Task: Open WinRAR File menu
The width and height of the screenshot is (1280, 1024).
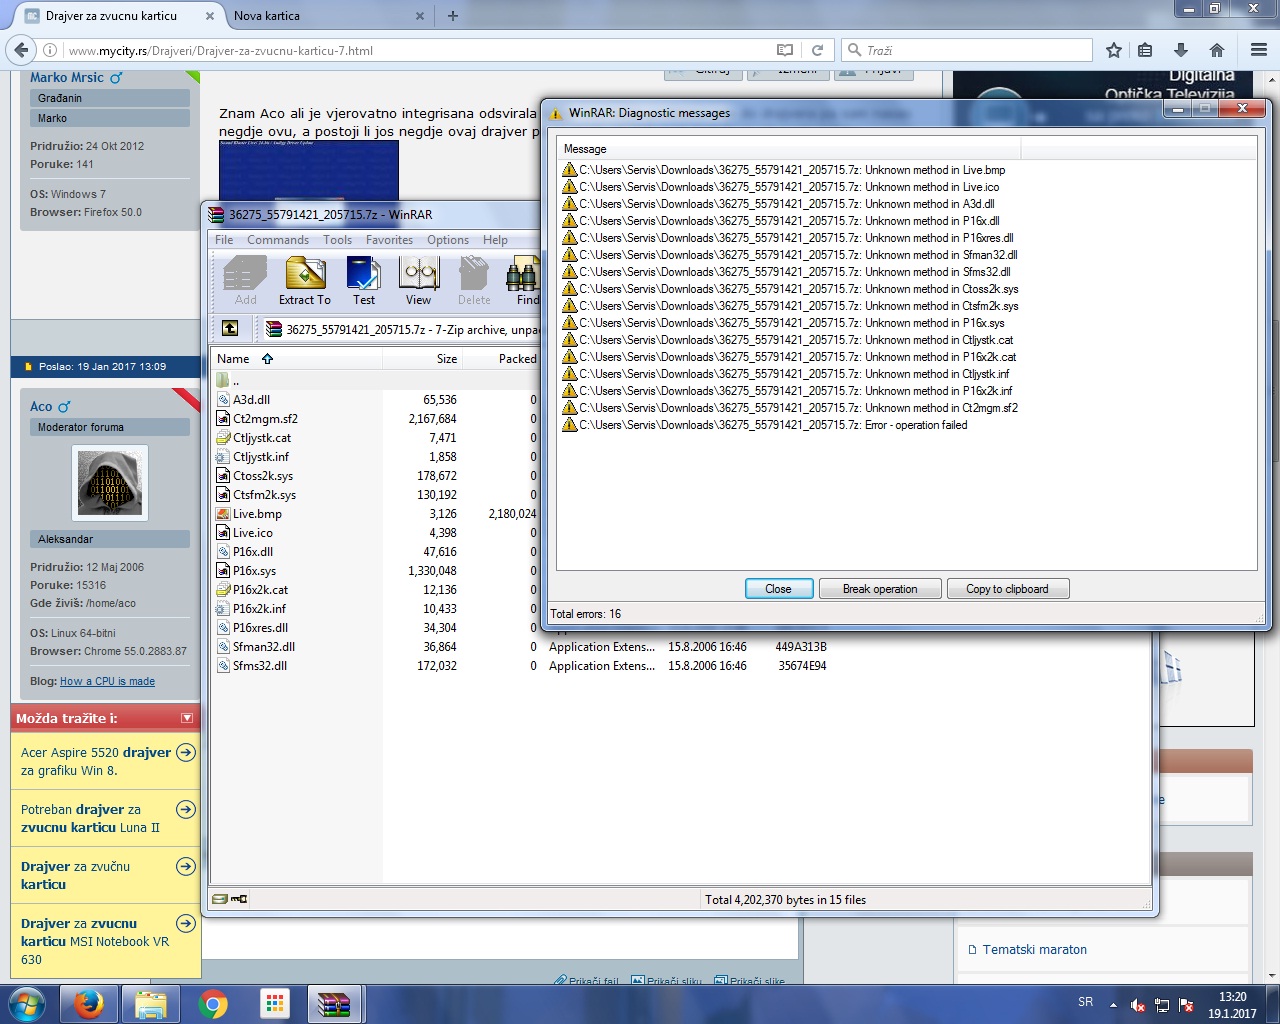Action: click(x=224, y=240)
